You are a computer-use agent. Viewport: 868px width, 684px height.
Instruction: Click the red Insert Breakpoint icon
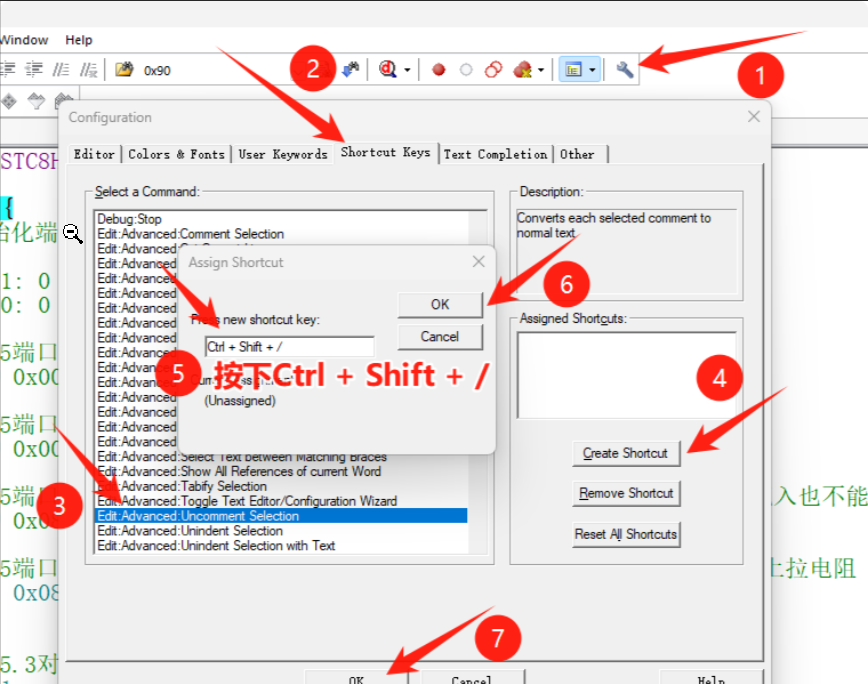pyautogui.click(x=438, y=70)
